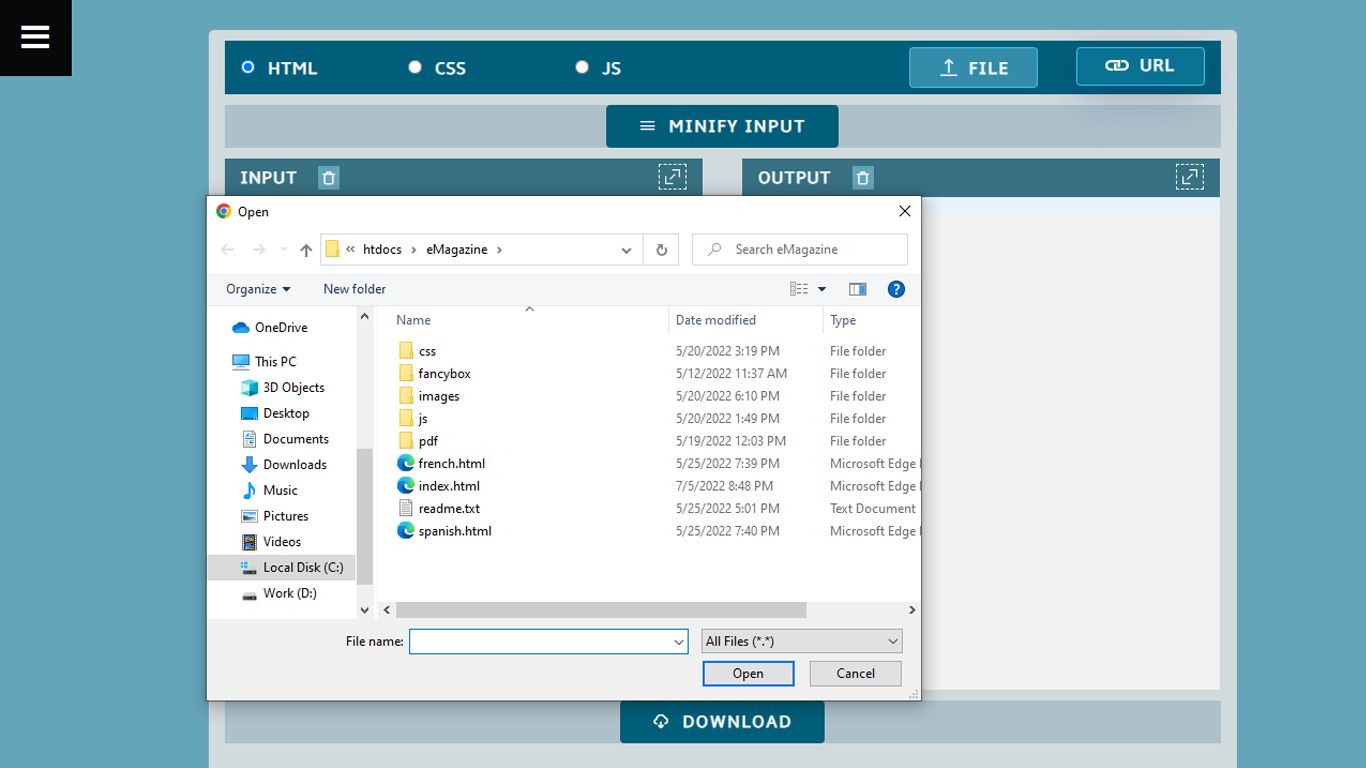The width and height of the screenshot is (1366, 768).
Task: Click the MINIFY INPUT button
Action: coord(722,126)
